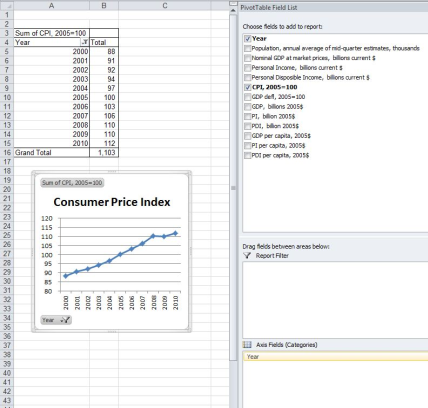428x408 pixels.
Task: Click the scroll up arrow of worksheet
Action: pyautogui.click(x=233, y=10)
